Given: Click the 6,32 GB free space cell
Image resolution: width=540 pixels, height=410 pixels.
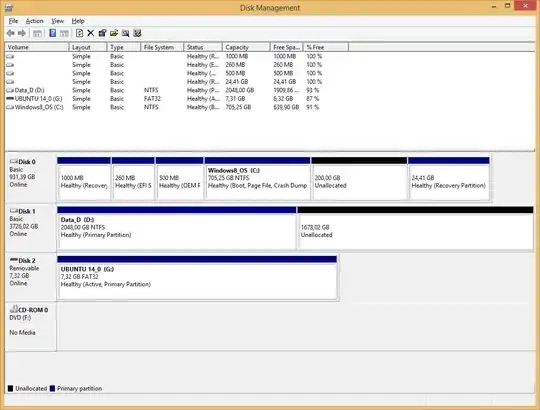Looking at the screenshot, I should pos(283,99).
